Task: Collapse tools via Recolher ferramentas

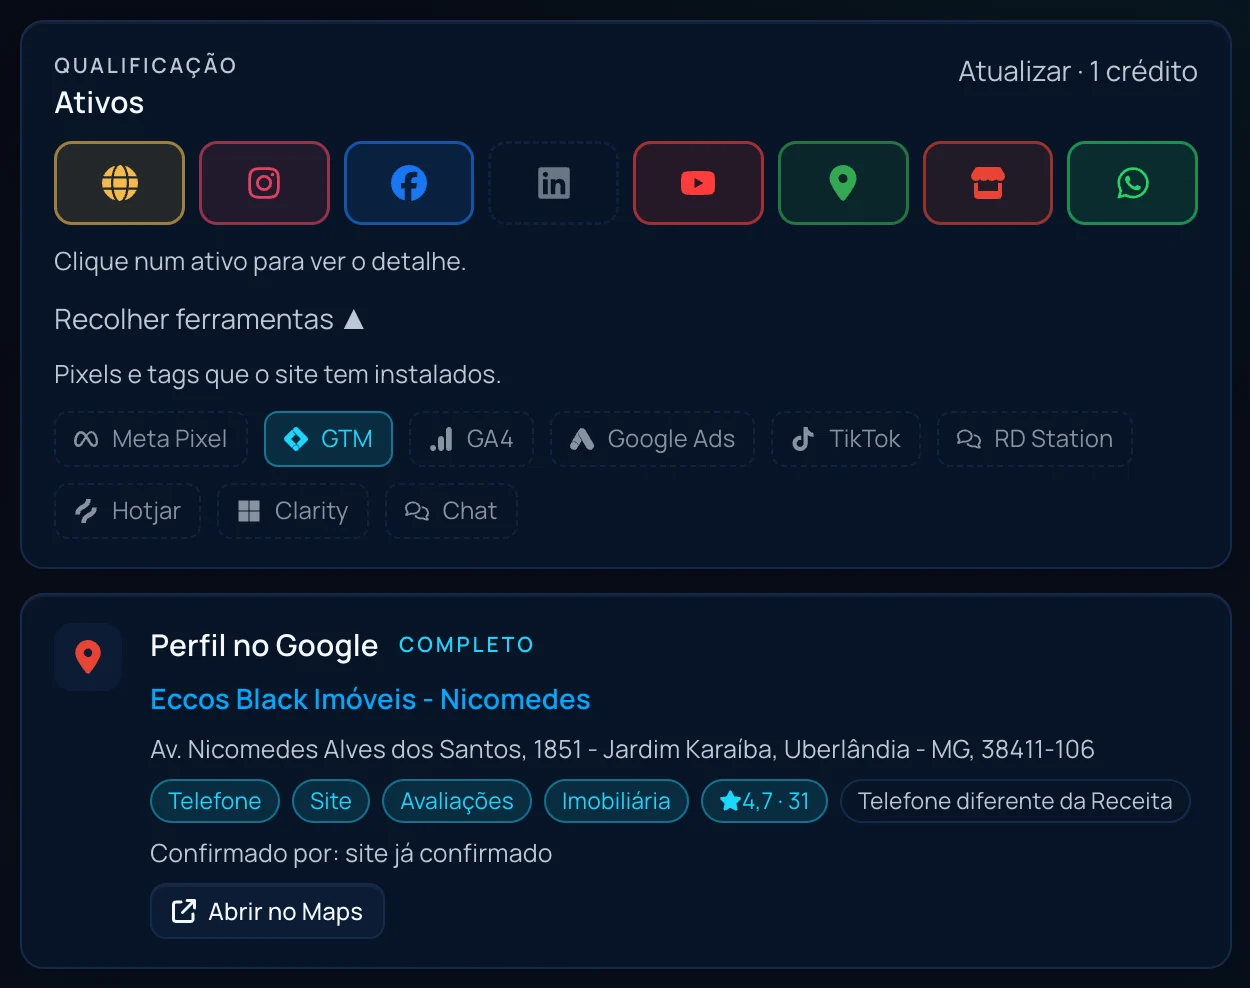Action: coord(209,319)
